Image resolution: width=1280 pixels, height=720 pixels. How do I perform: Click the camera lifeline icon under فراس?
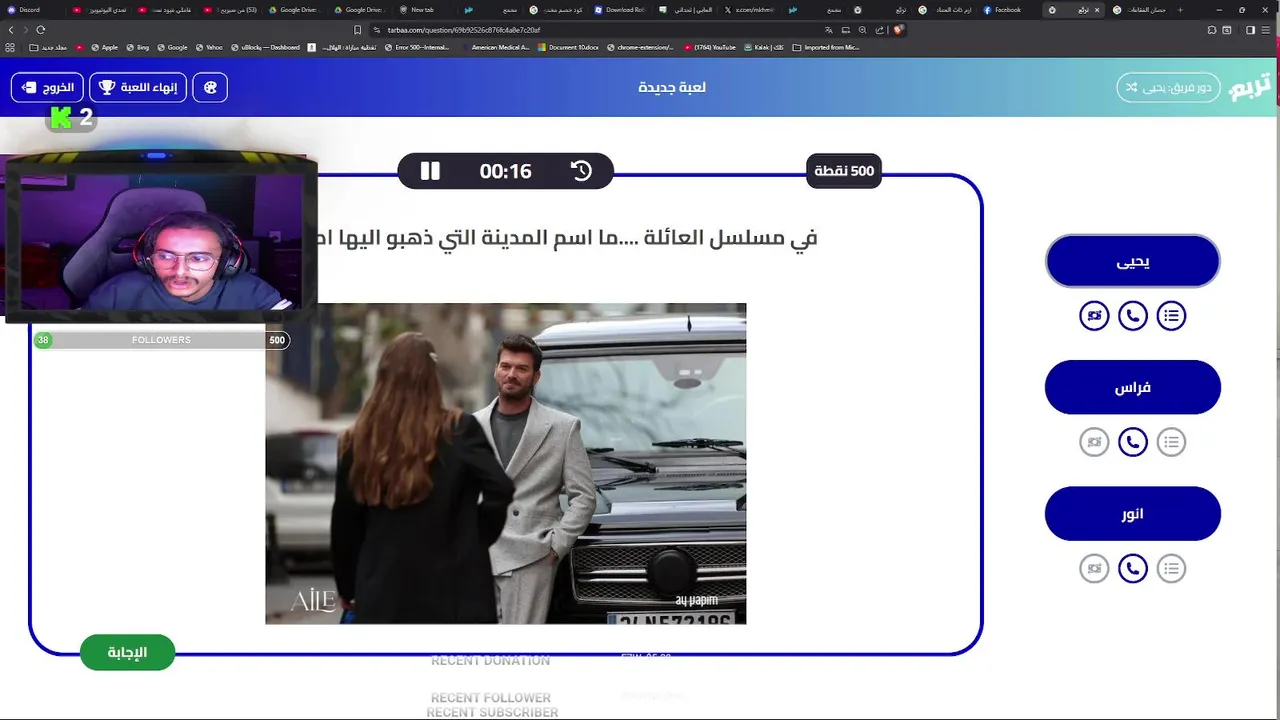pyautogui.click(x=1094, y=442)
